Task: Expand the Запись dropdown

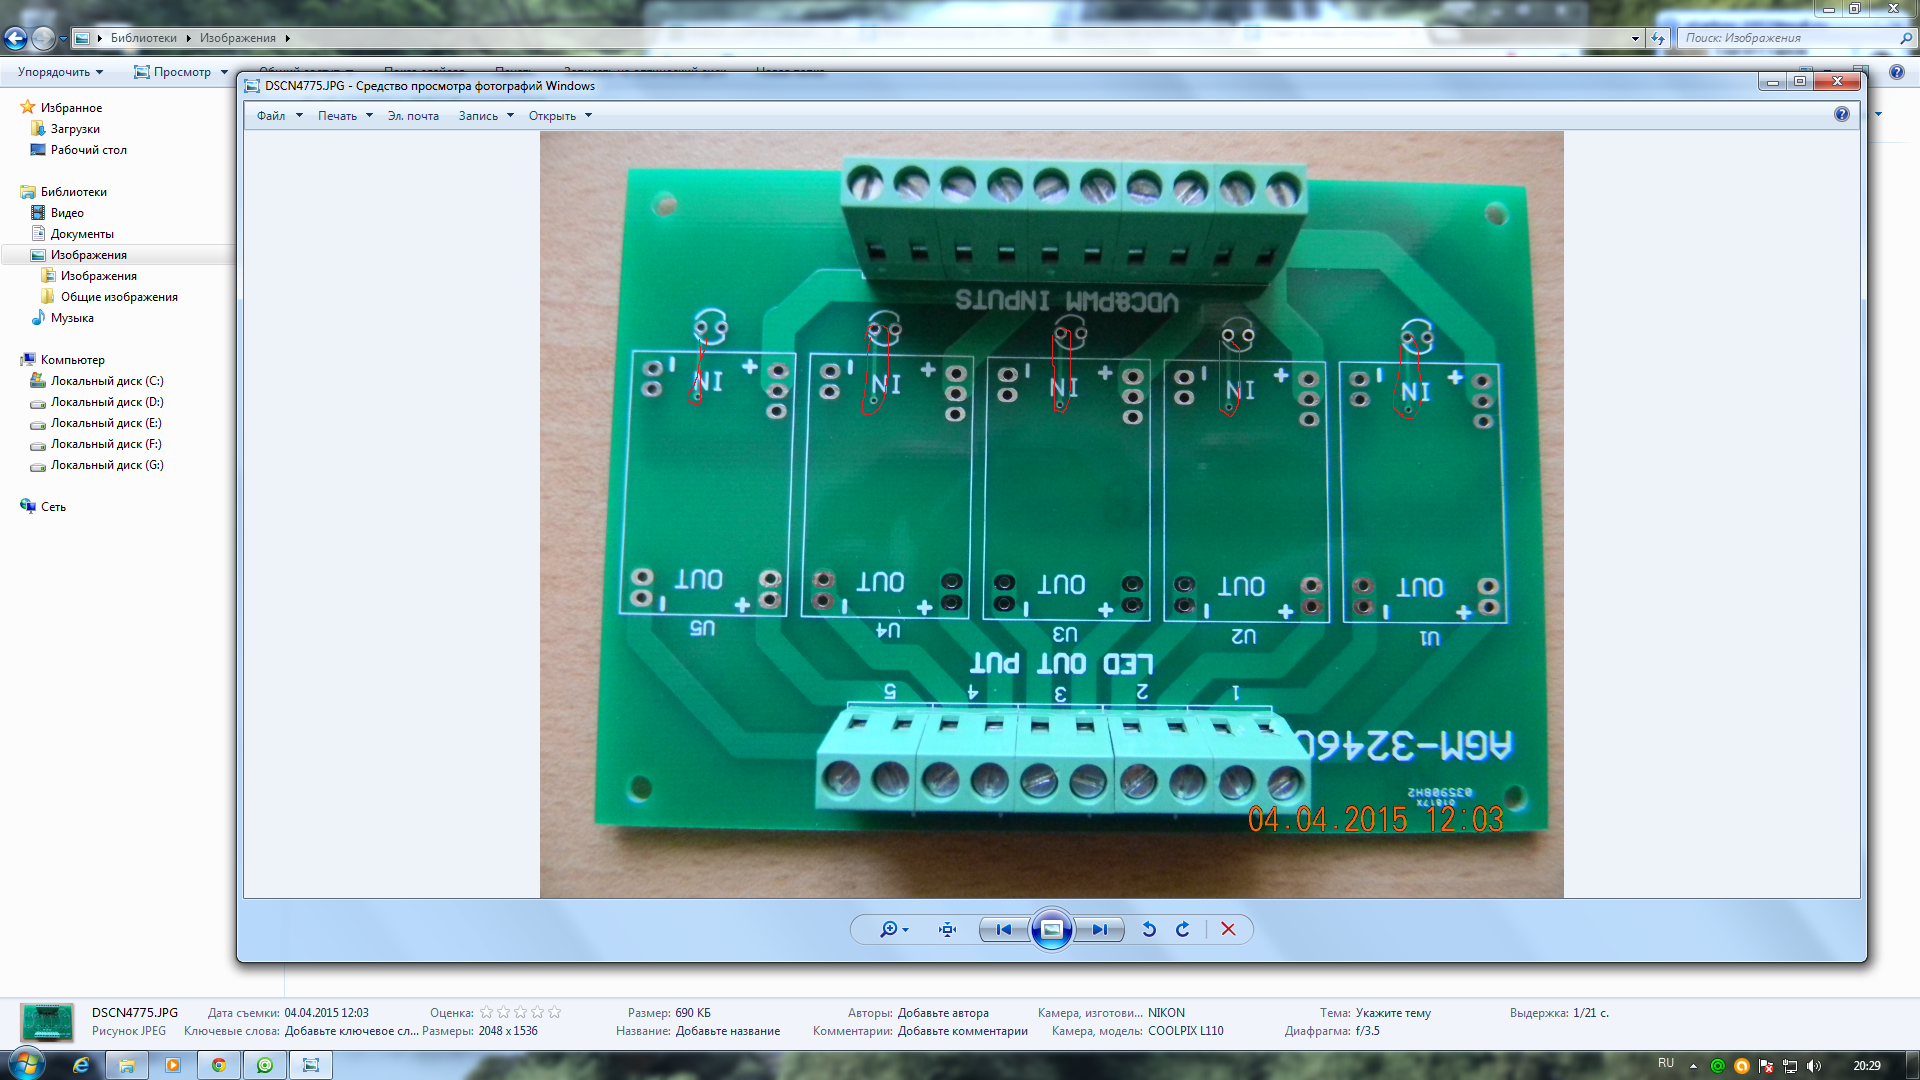Action: (485, 116)
